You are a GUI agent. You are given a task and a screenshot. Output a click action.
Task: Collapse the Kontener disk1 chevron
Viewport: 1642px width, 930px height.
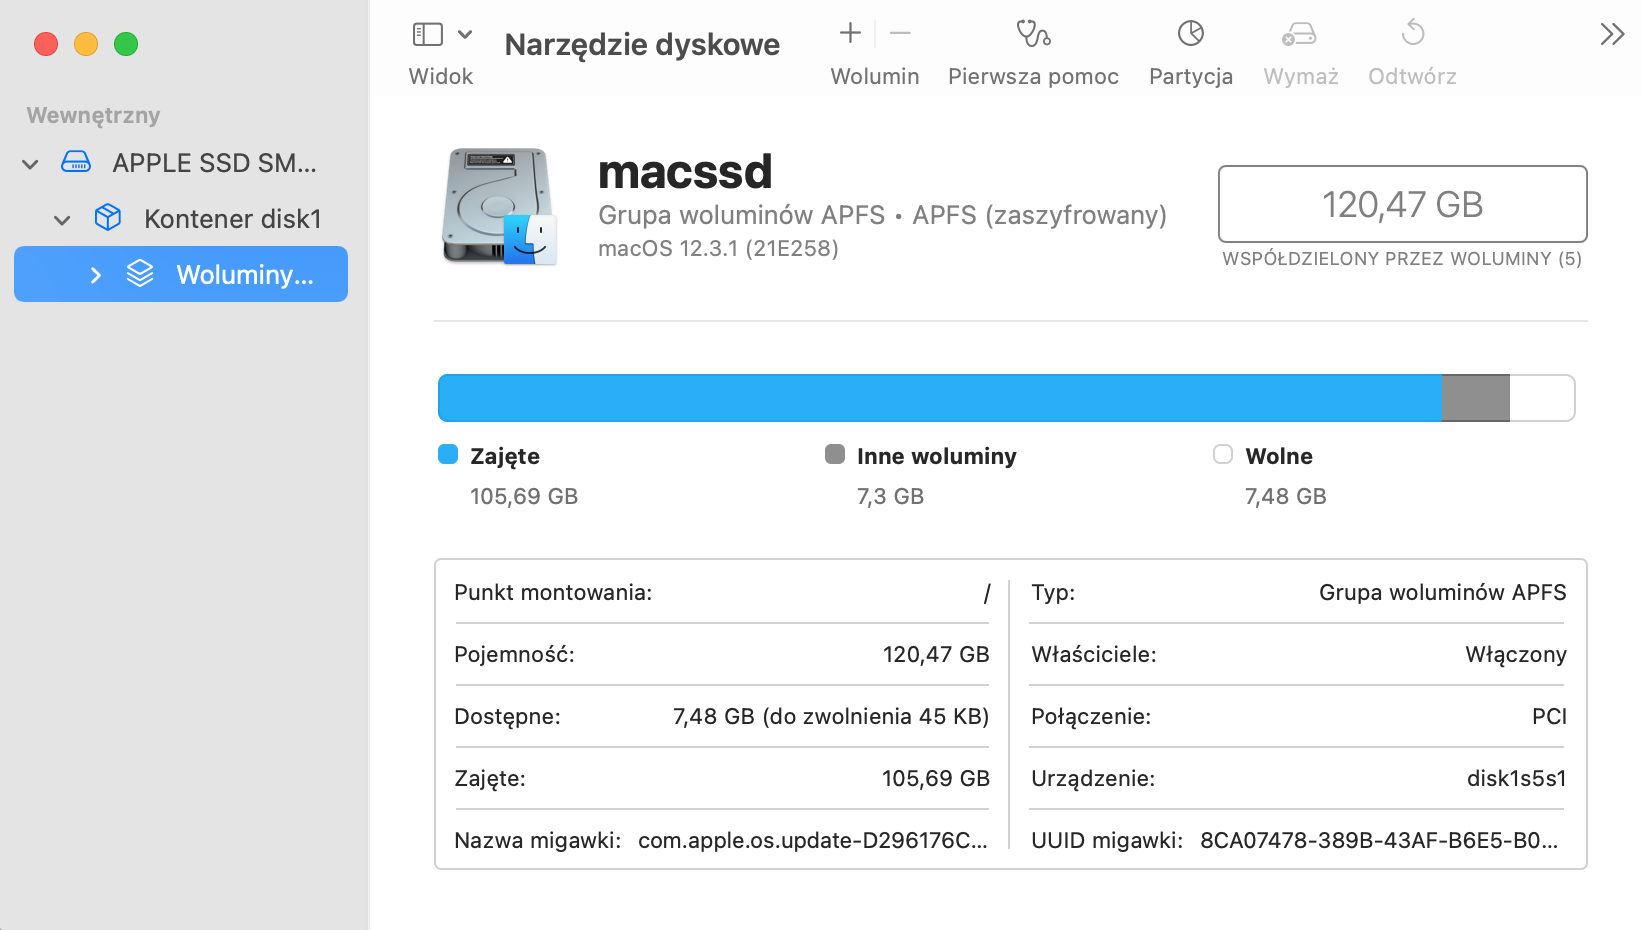62,220
